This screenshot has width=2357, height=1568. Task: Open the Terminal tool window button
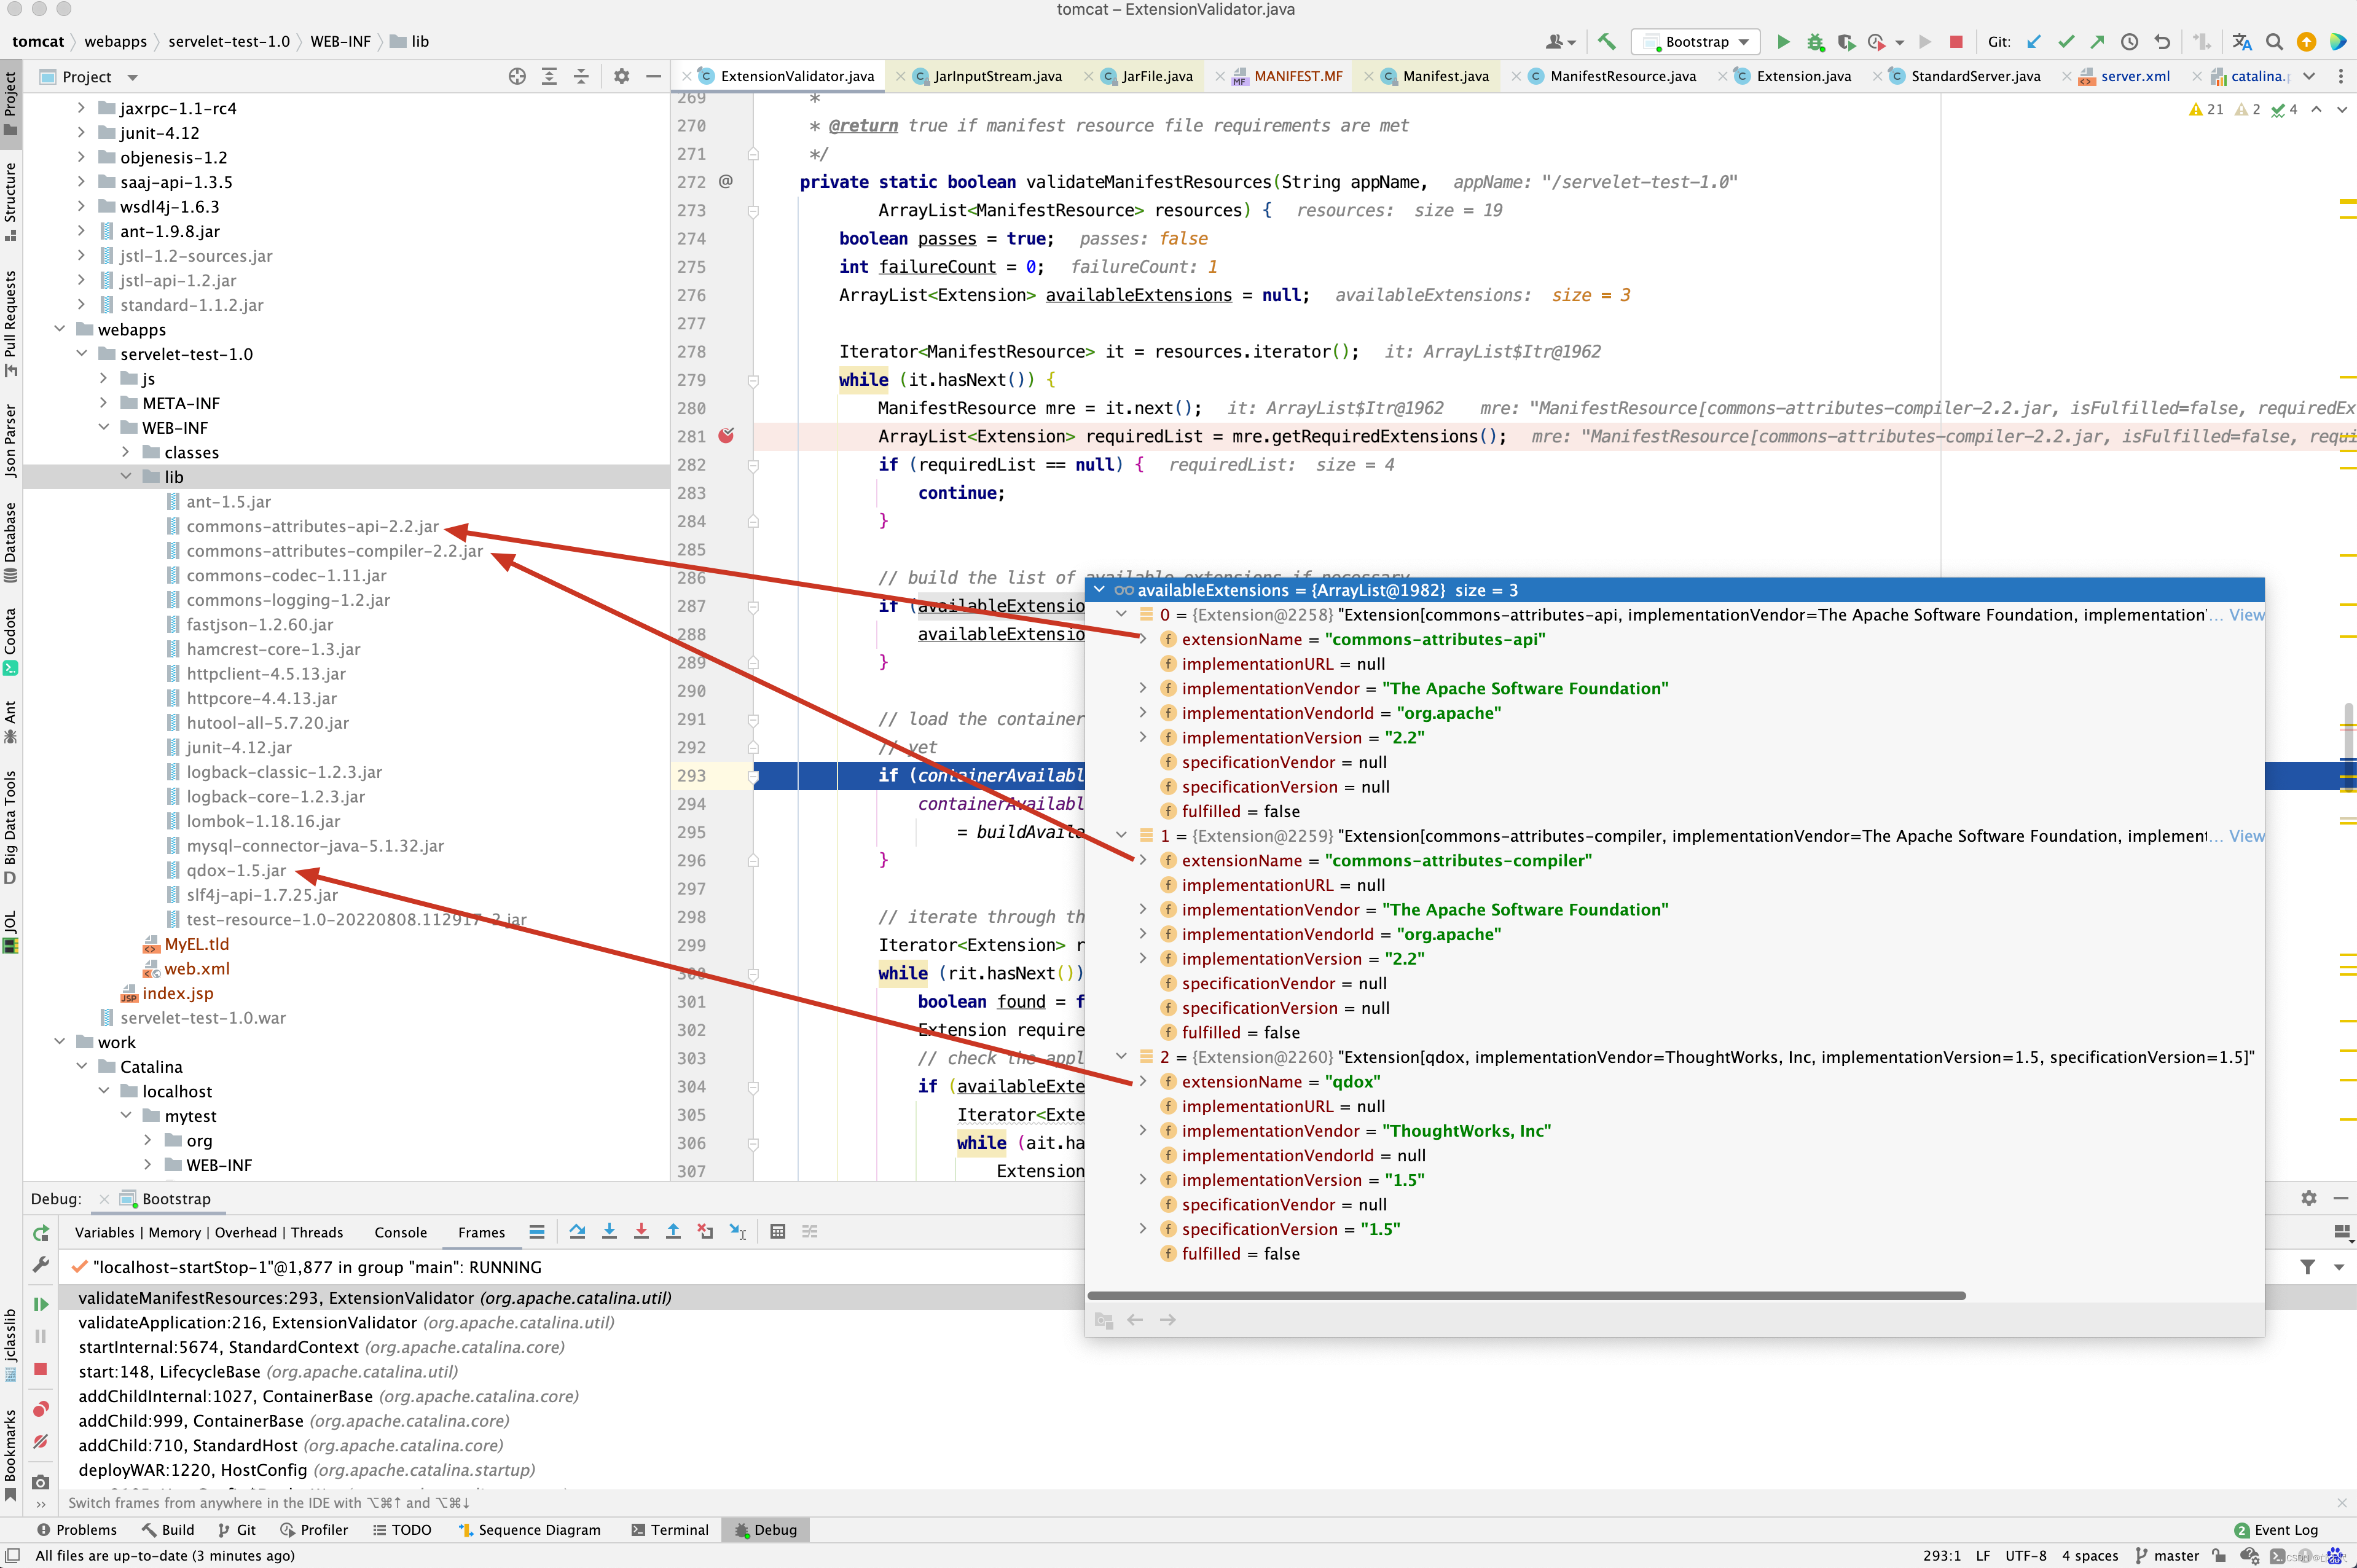pos(670,1530)
